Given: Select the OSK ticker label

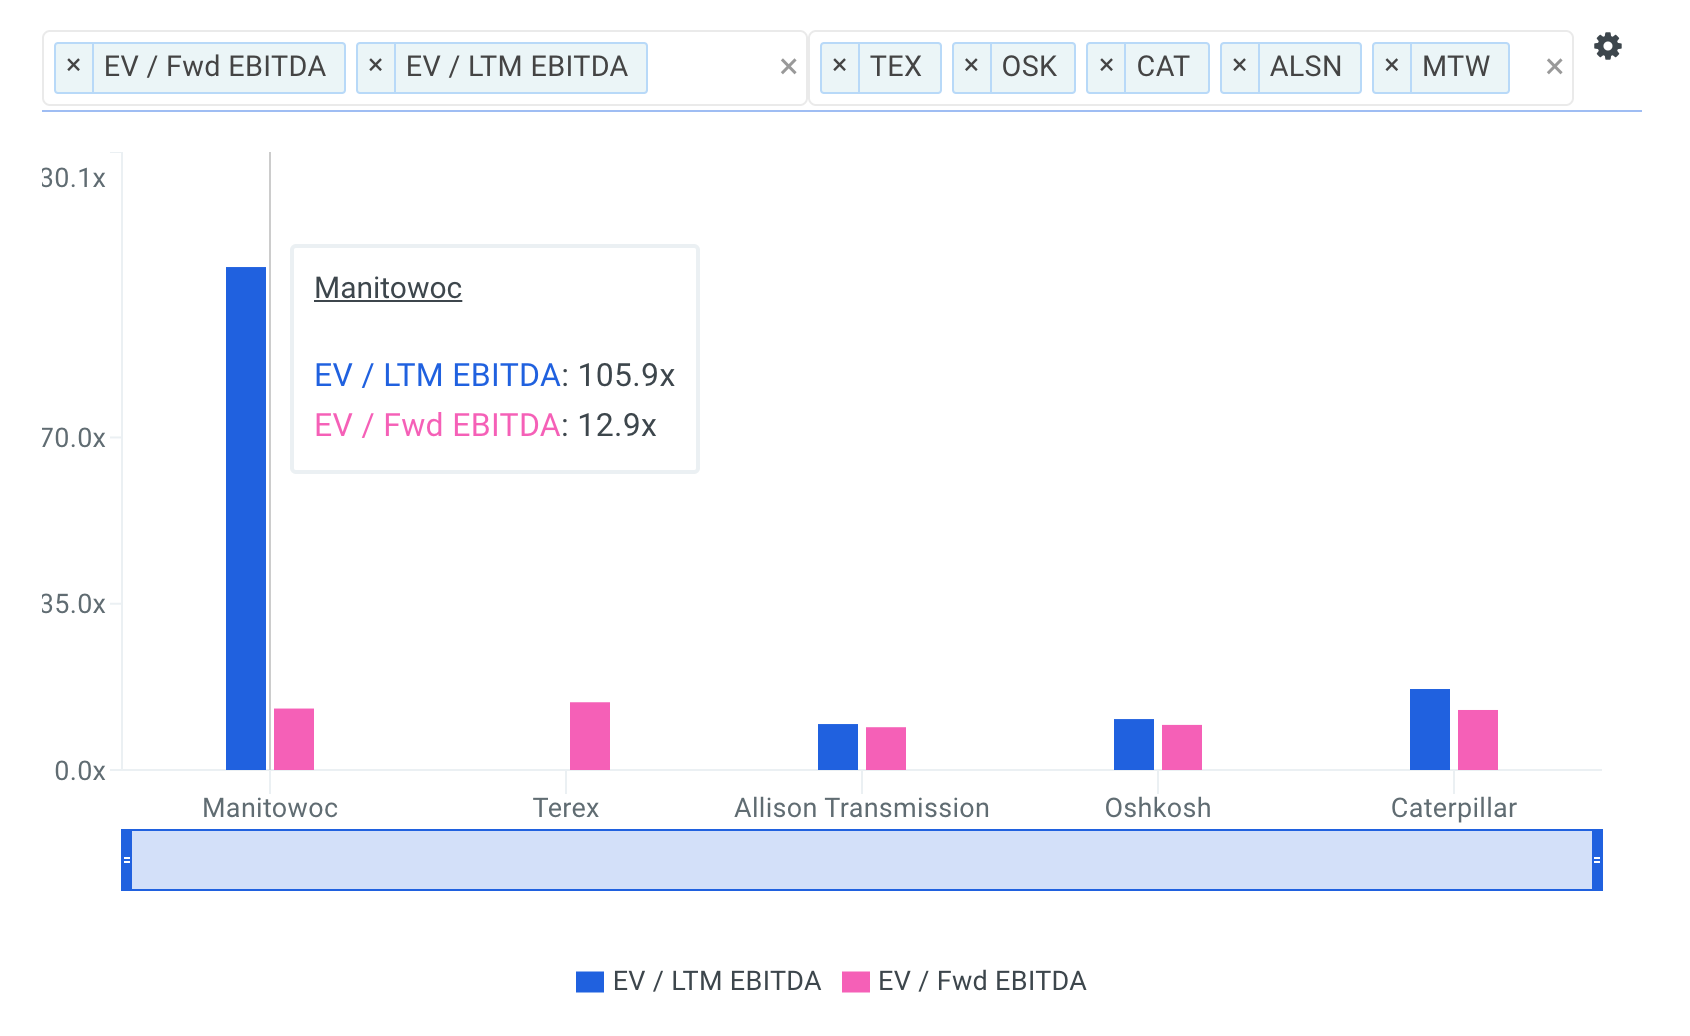Looking at the screenshot, I should pyautogui.click(x=1029, y=66).
